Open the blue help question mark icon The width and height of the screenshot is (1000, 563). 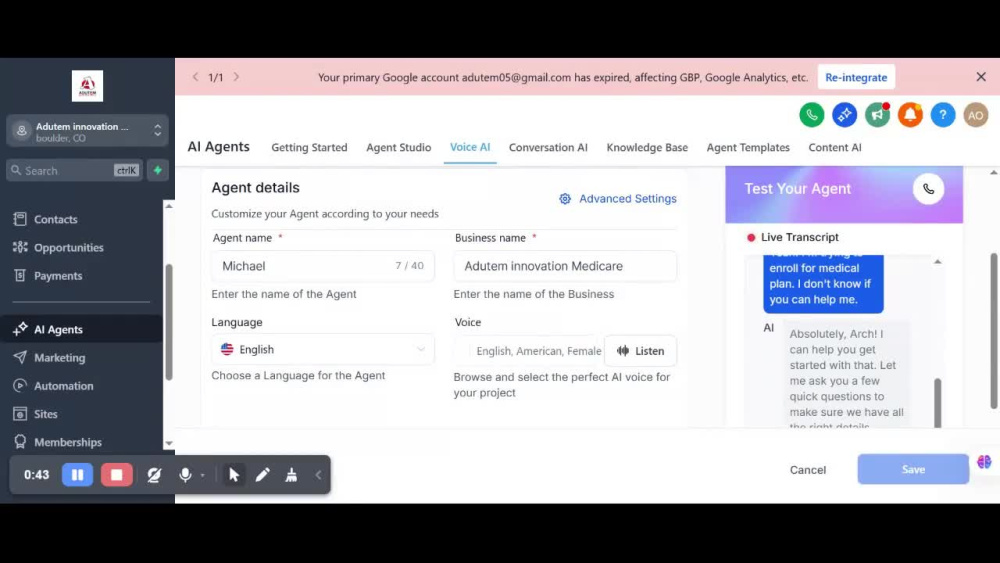click(x=943, y=115)
